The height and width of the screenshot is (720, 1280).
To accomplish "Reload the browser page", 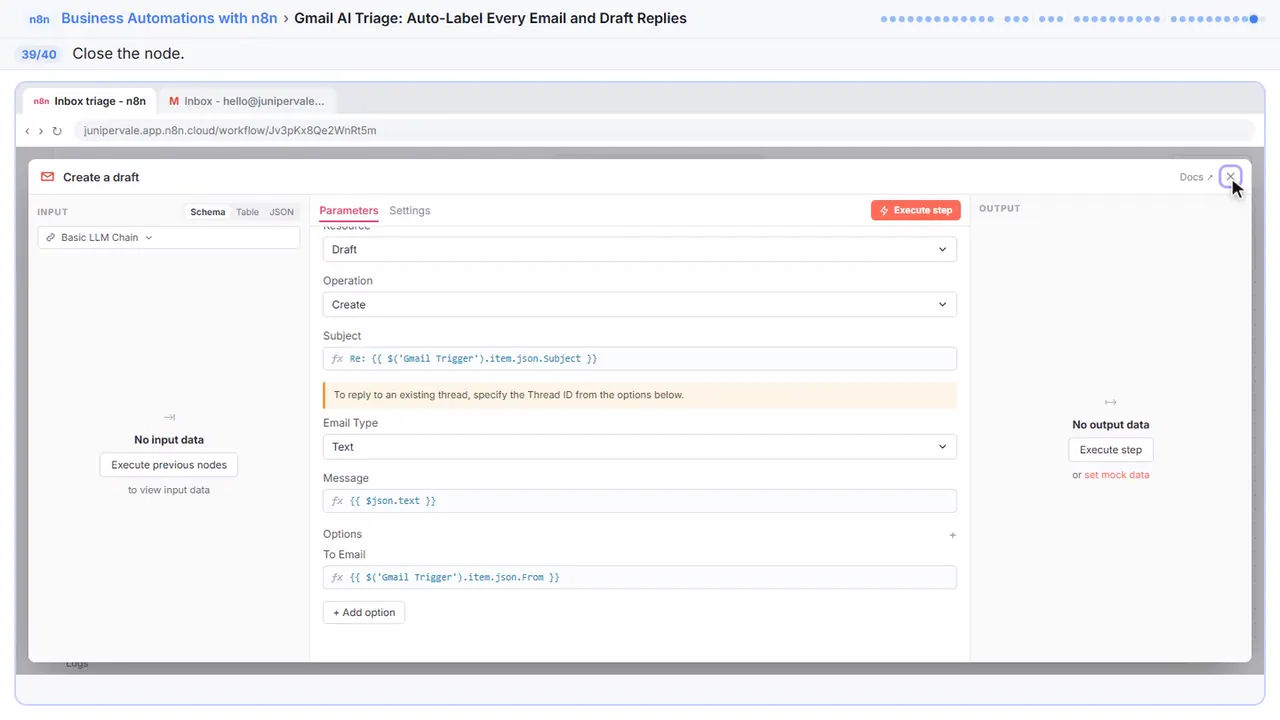I will [57, 131].
